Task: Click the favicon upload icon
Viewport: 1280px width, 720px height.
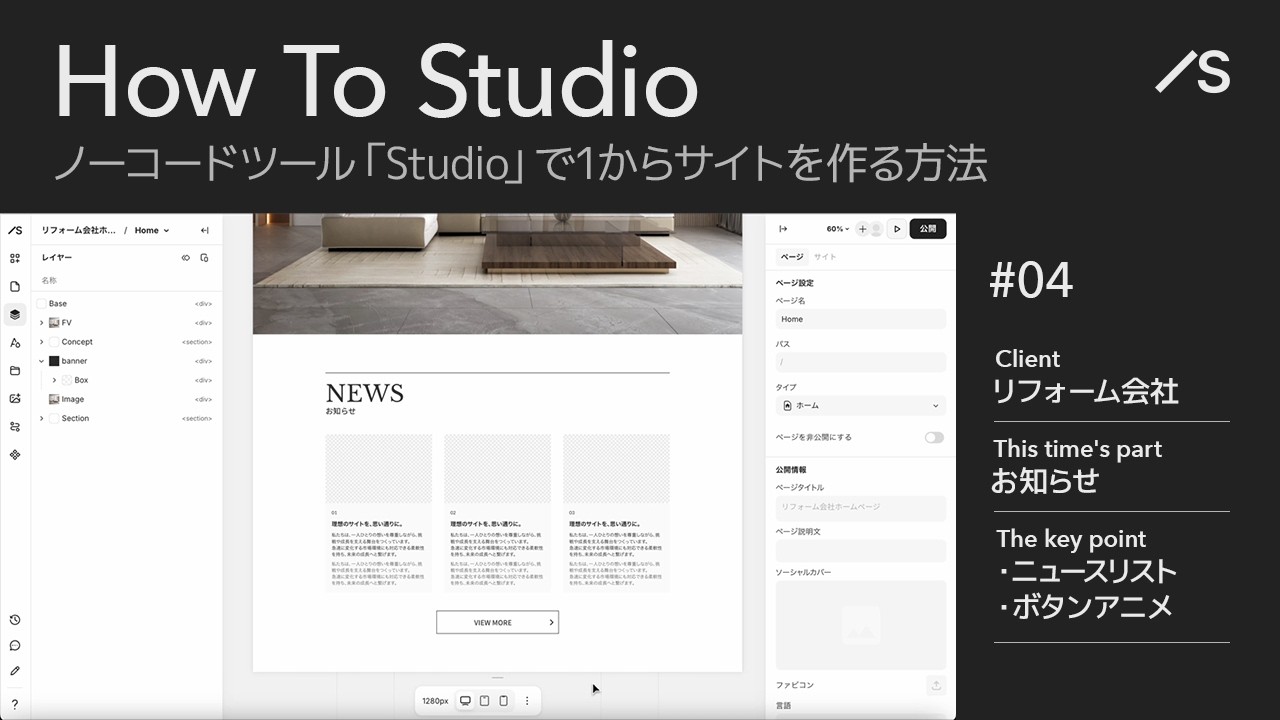Action: point(936,685)
